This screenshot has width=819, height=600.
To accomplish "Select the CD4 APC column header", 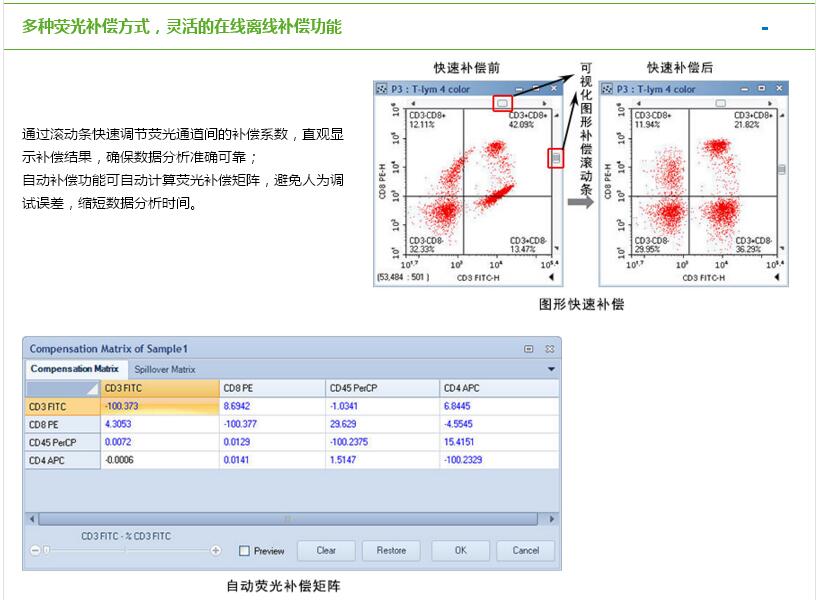I will coord(499,389).
